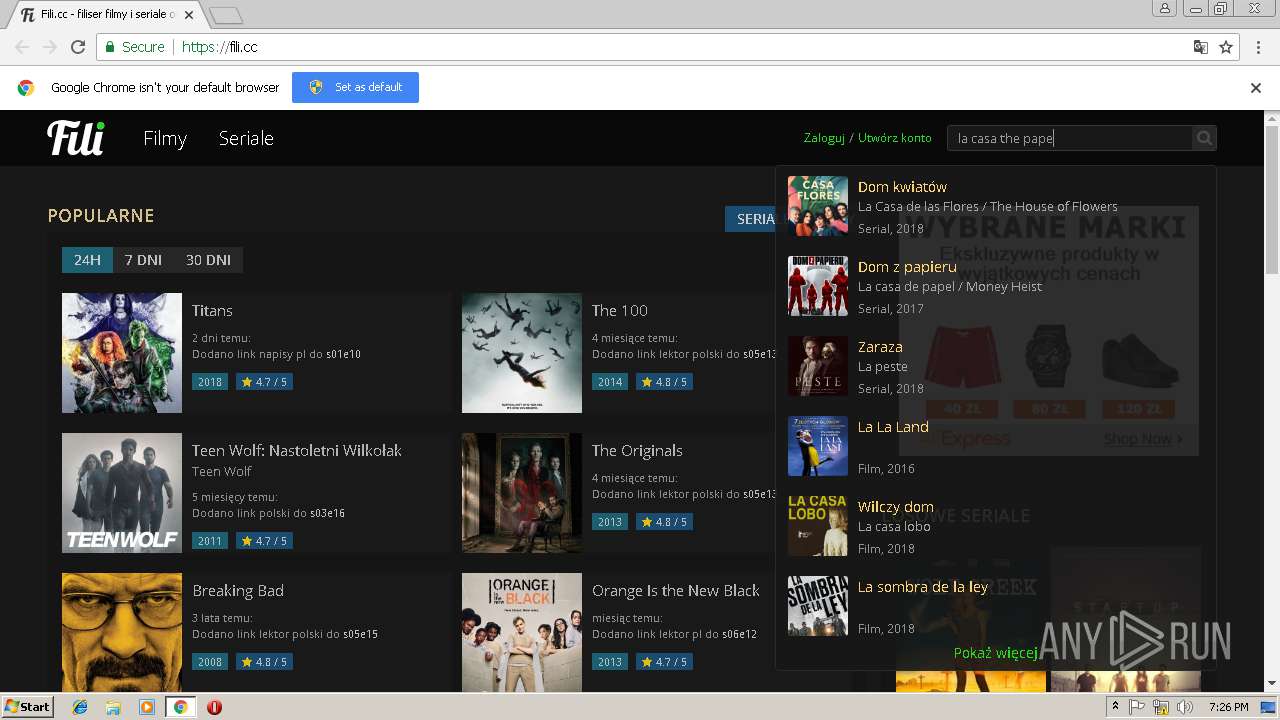Open the Seriale menu
The image size is (1280, 720).
[246, 139]
